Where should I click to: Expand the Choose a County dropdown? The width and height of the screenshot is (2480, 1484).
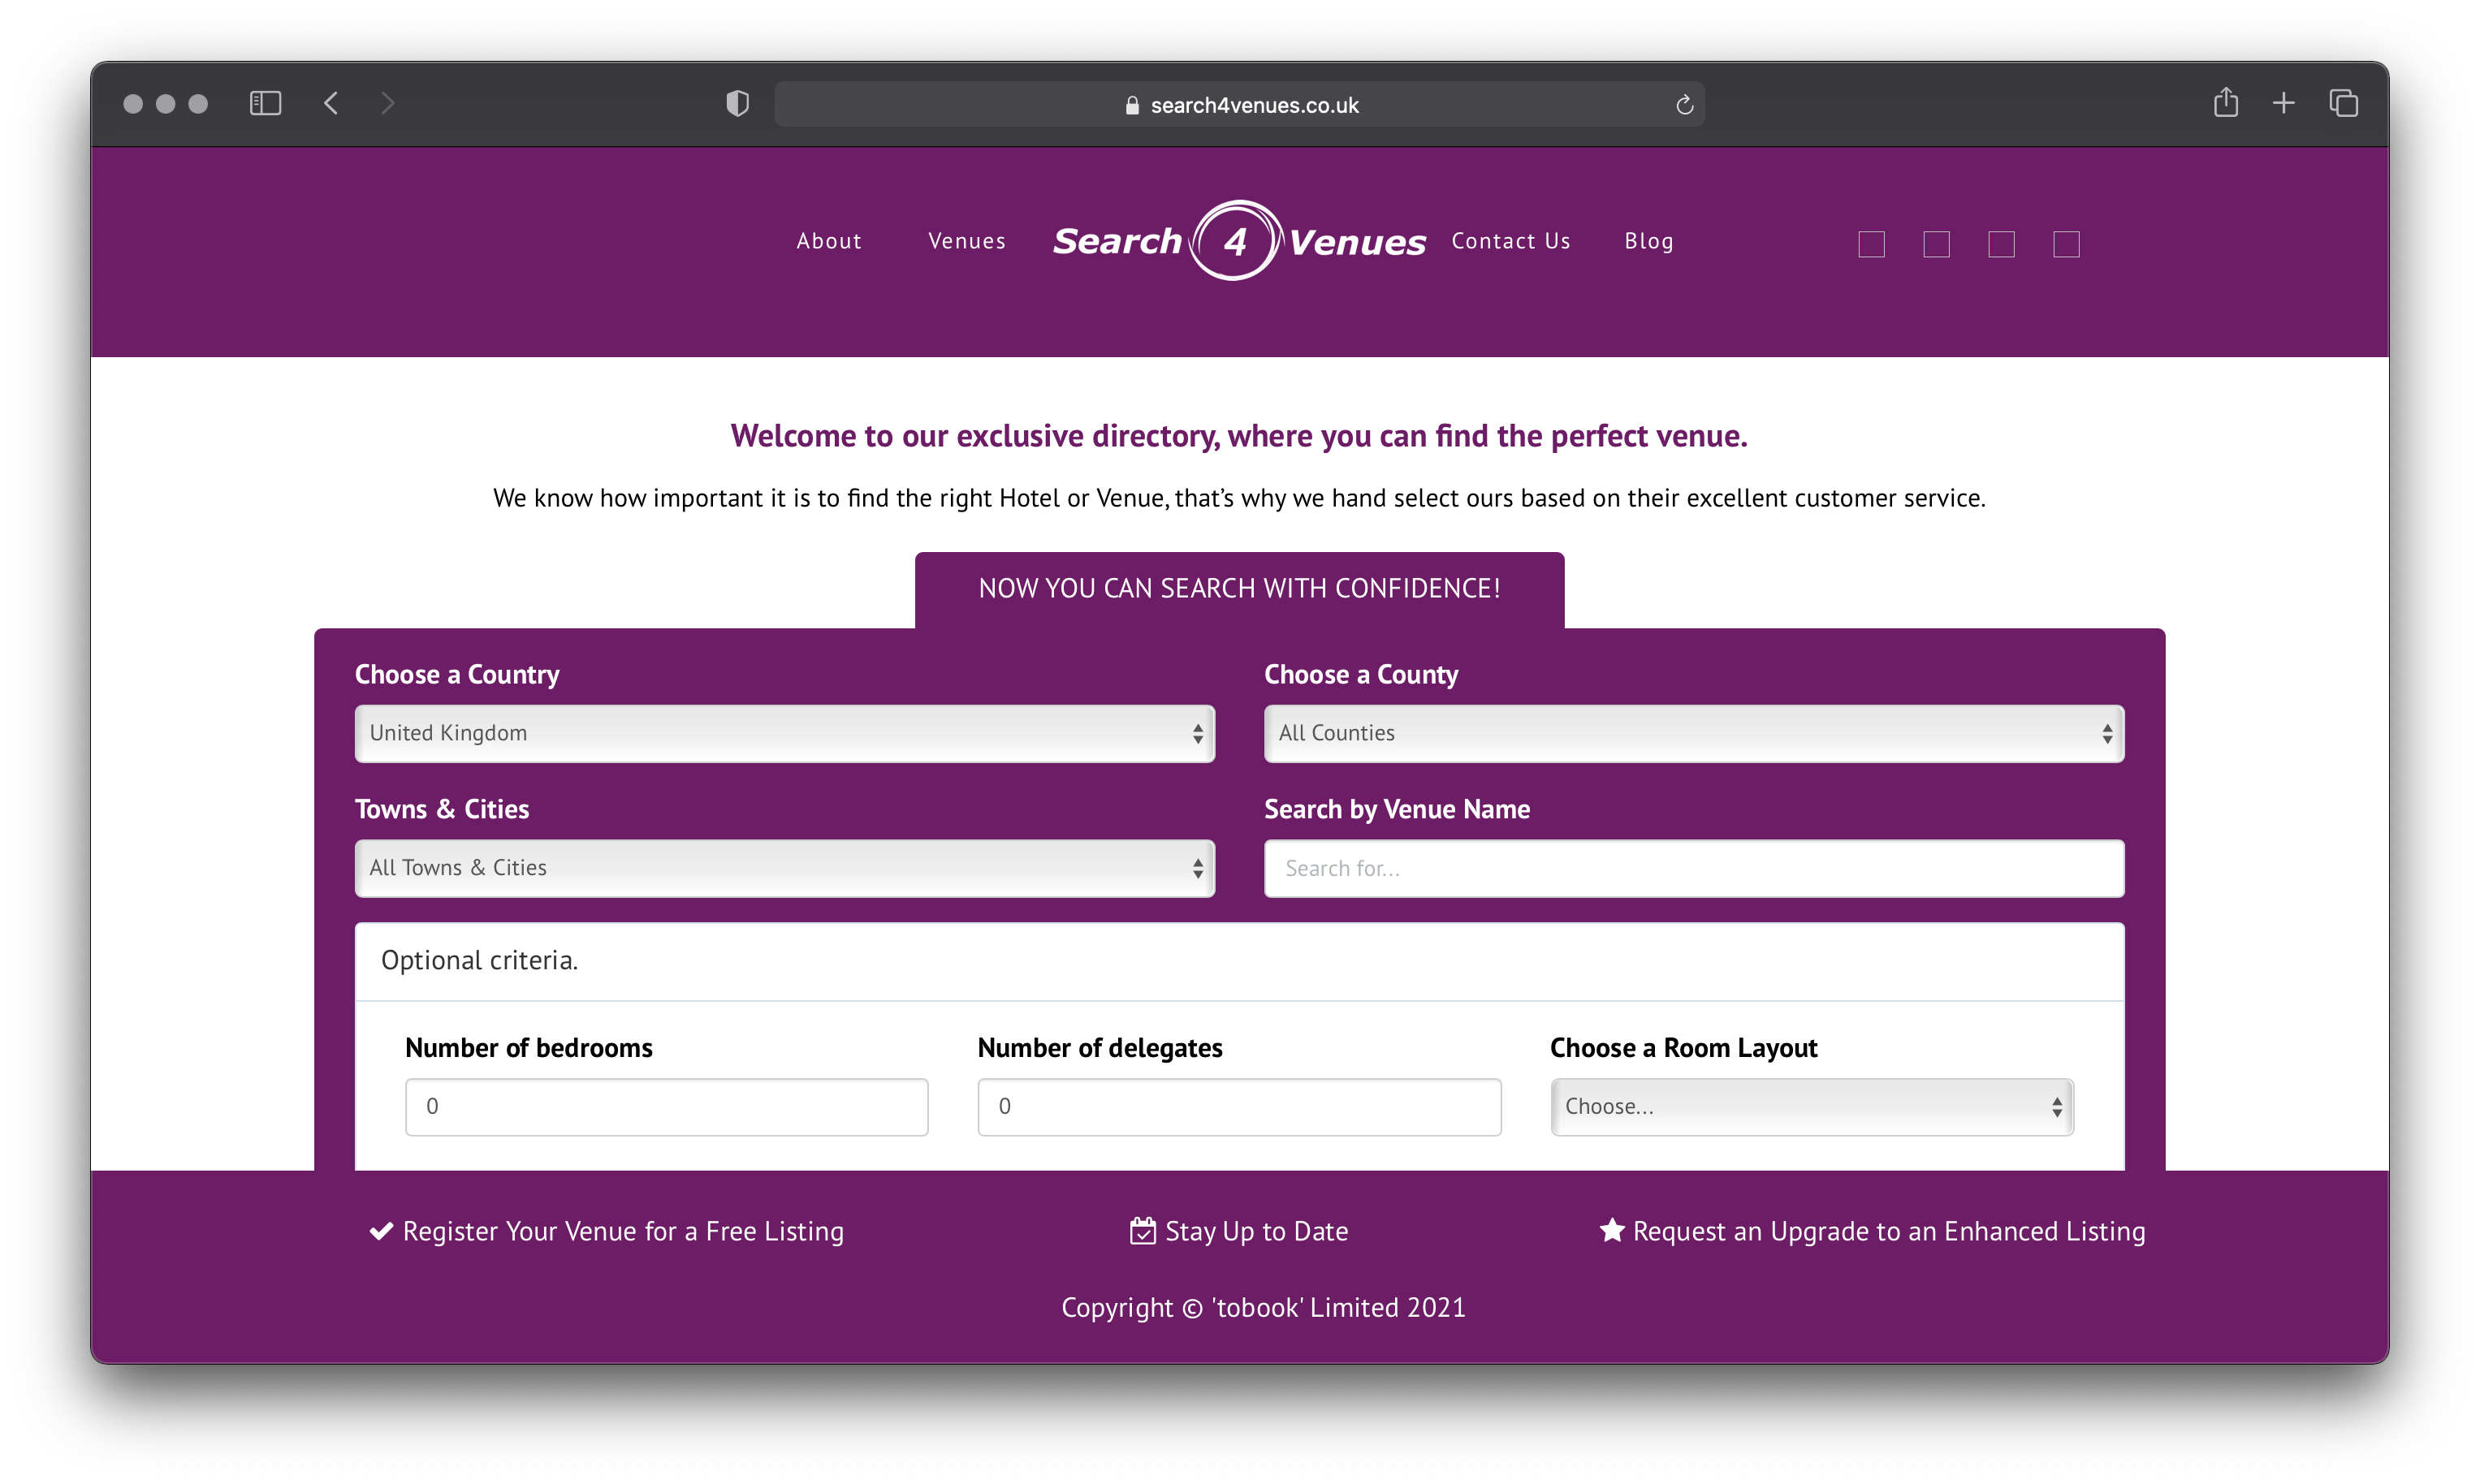1694,731
